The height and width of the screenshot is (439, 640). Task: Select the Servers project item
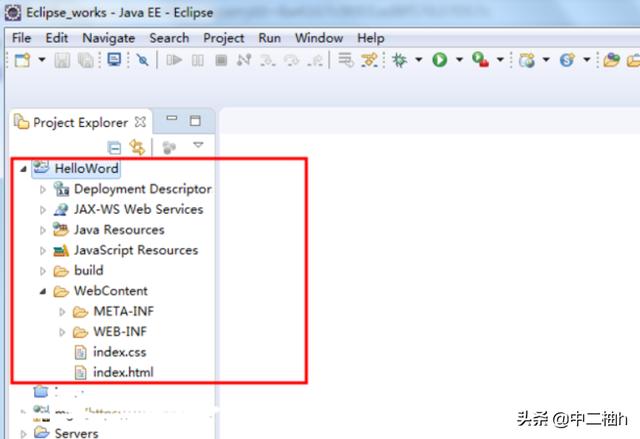point(76,433)
